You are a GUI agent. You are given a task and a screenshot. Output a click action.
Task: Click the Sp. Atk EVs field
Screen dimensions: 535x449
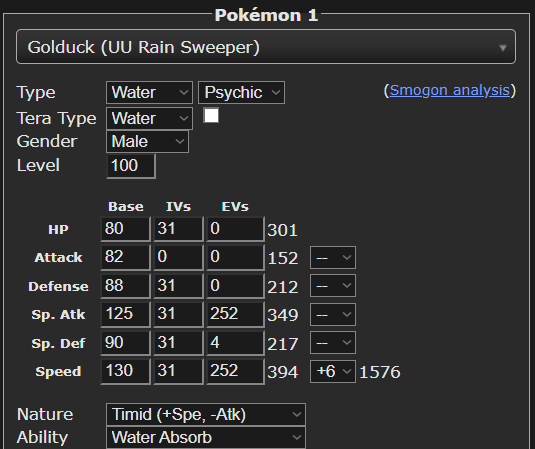tap(235, 314)
